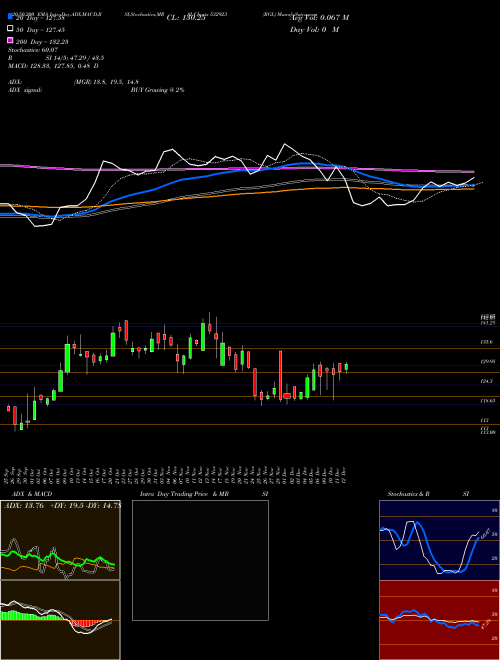Click the 'MACD: 128.33, 127.85, 0.48 D' line
Image resolution: width=500 pixels, height=660 pixels.
tap(53, 66)
